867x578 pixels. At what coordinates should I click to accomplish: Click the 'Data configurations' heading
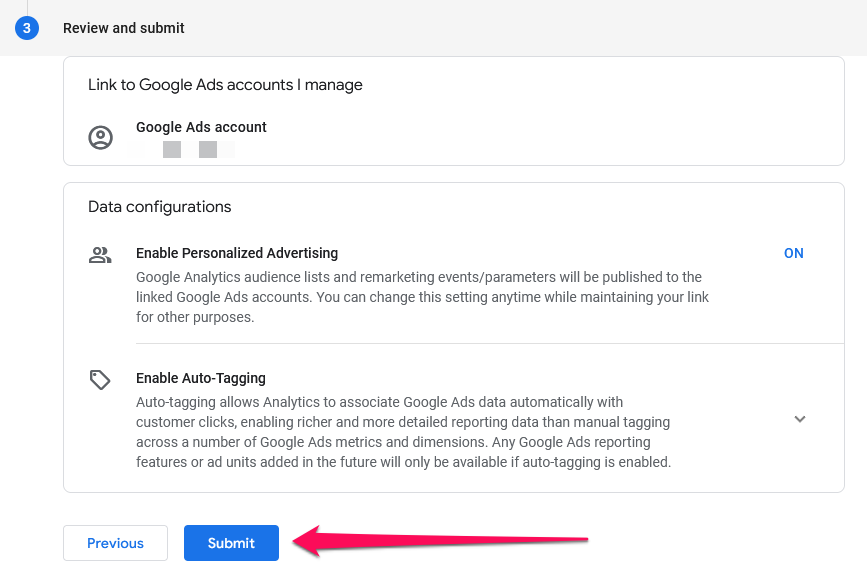coord(160,207)
